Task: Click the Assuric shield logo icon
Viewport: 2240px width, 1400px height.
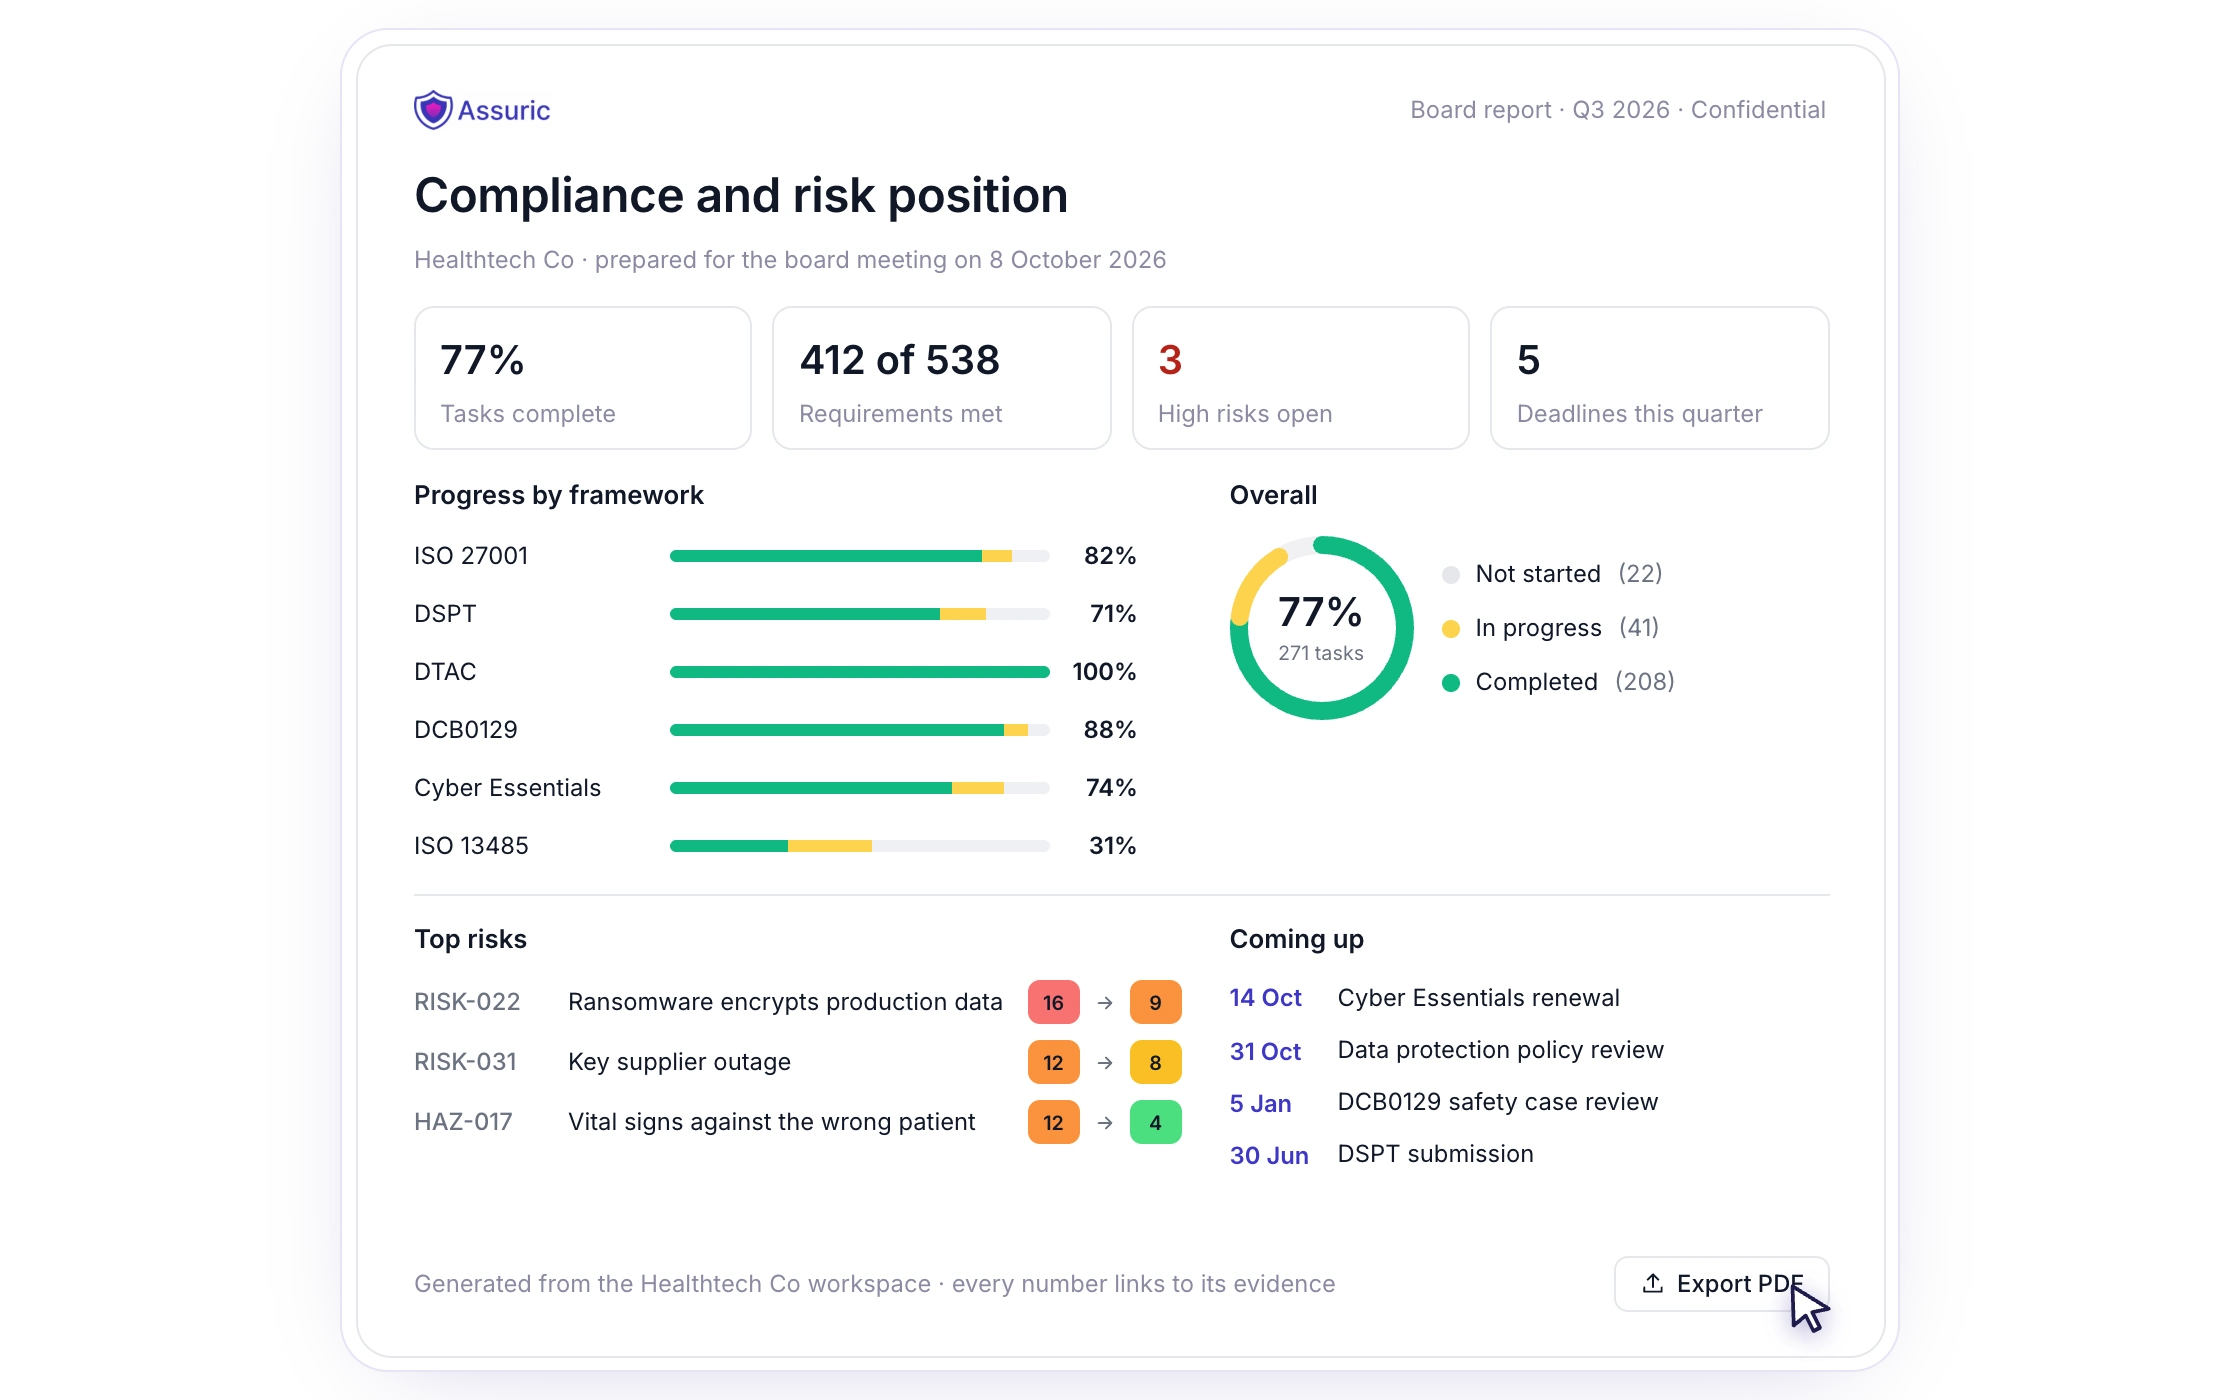Action: (x=433, y=110)
